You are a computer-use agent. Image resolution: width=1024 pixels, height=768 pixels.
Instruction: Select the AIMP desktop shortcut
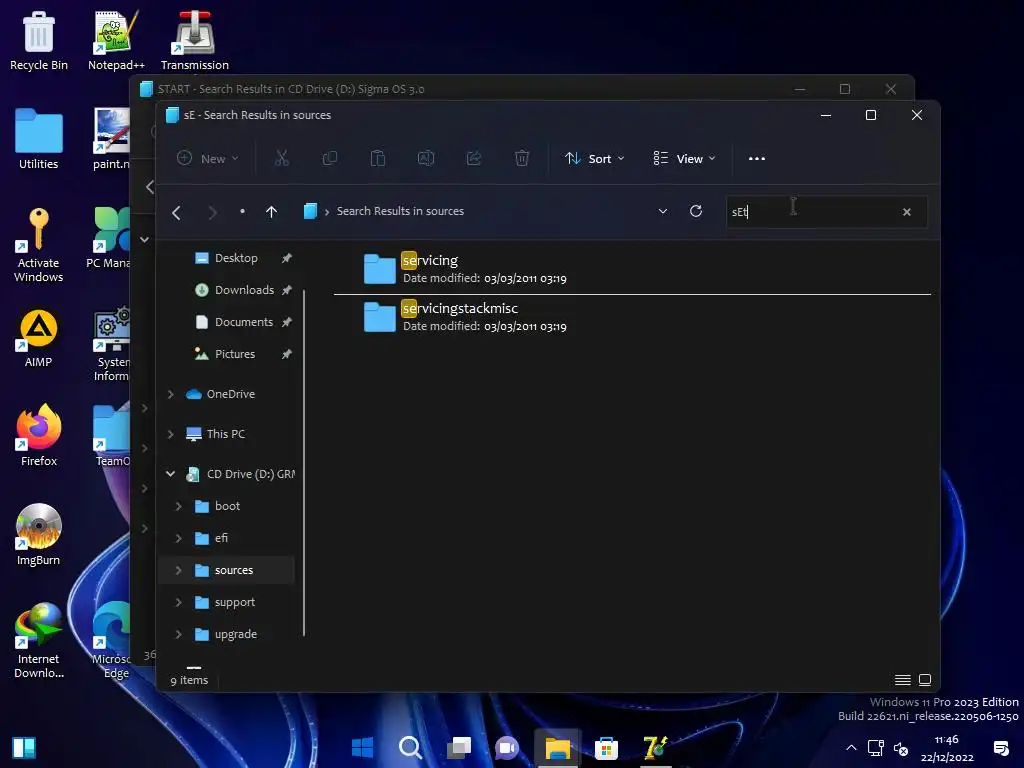pyautogui.click(x=39, y=338)
